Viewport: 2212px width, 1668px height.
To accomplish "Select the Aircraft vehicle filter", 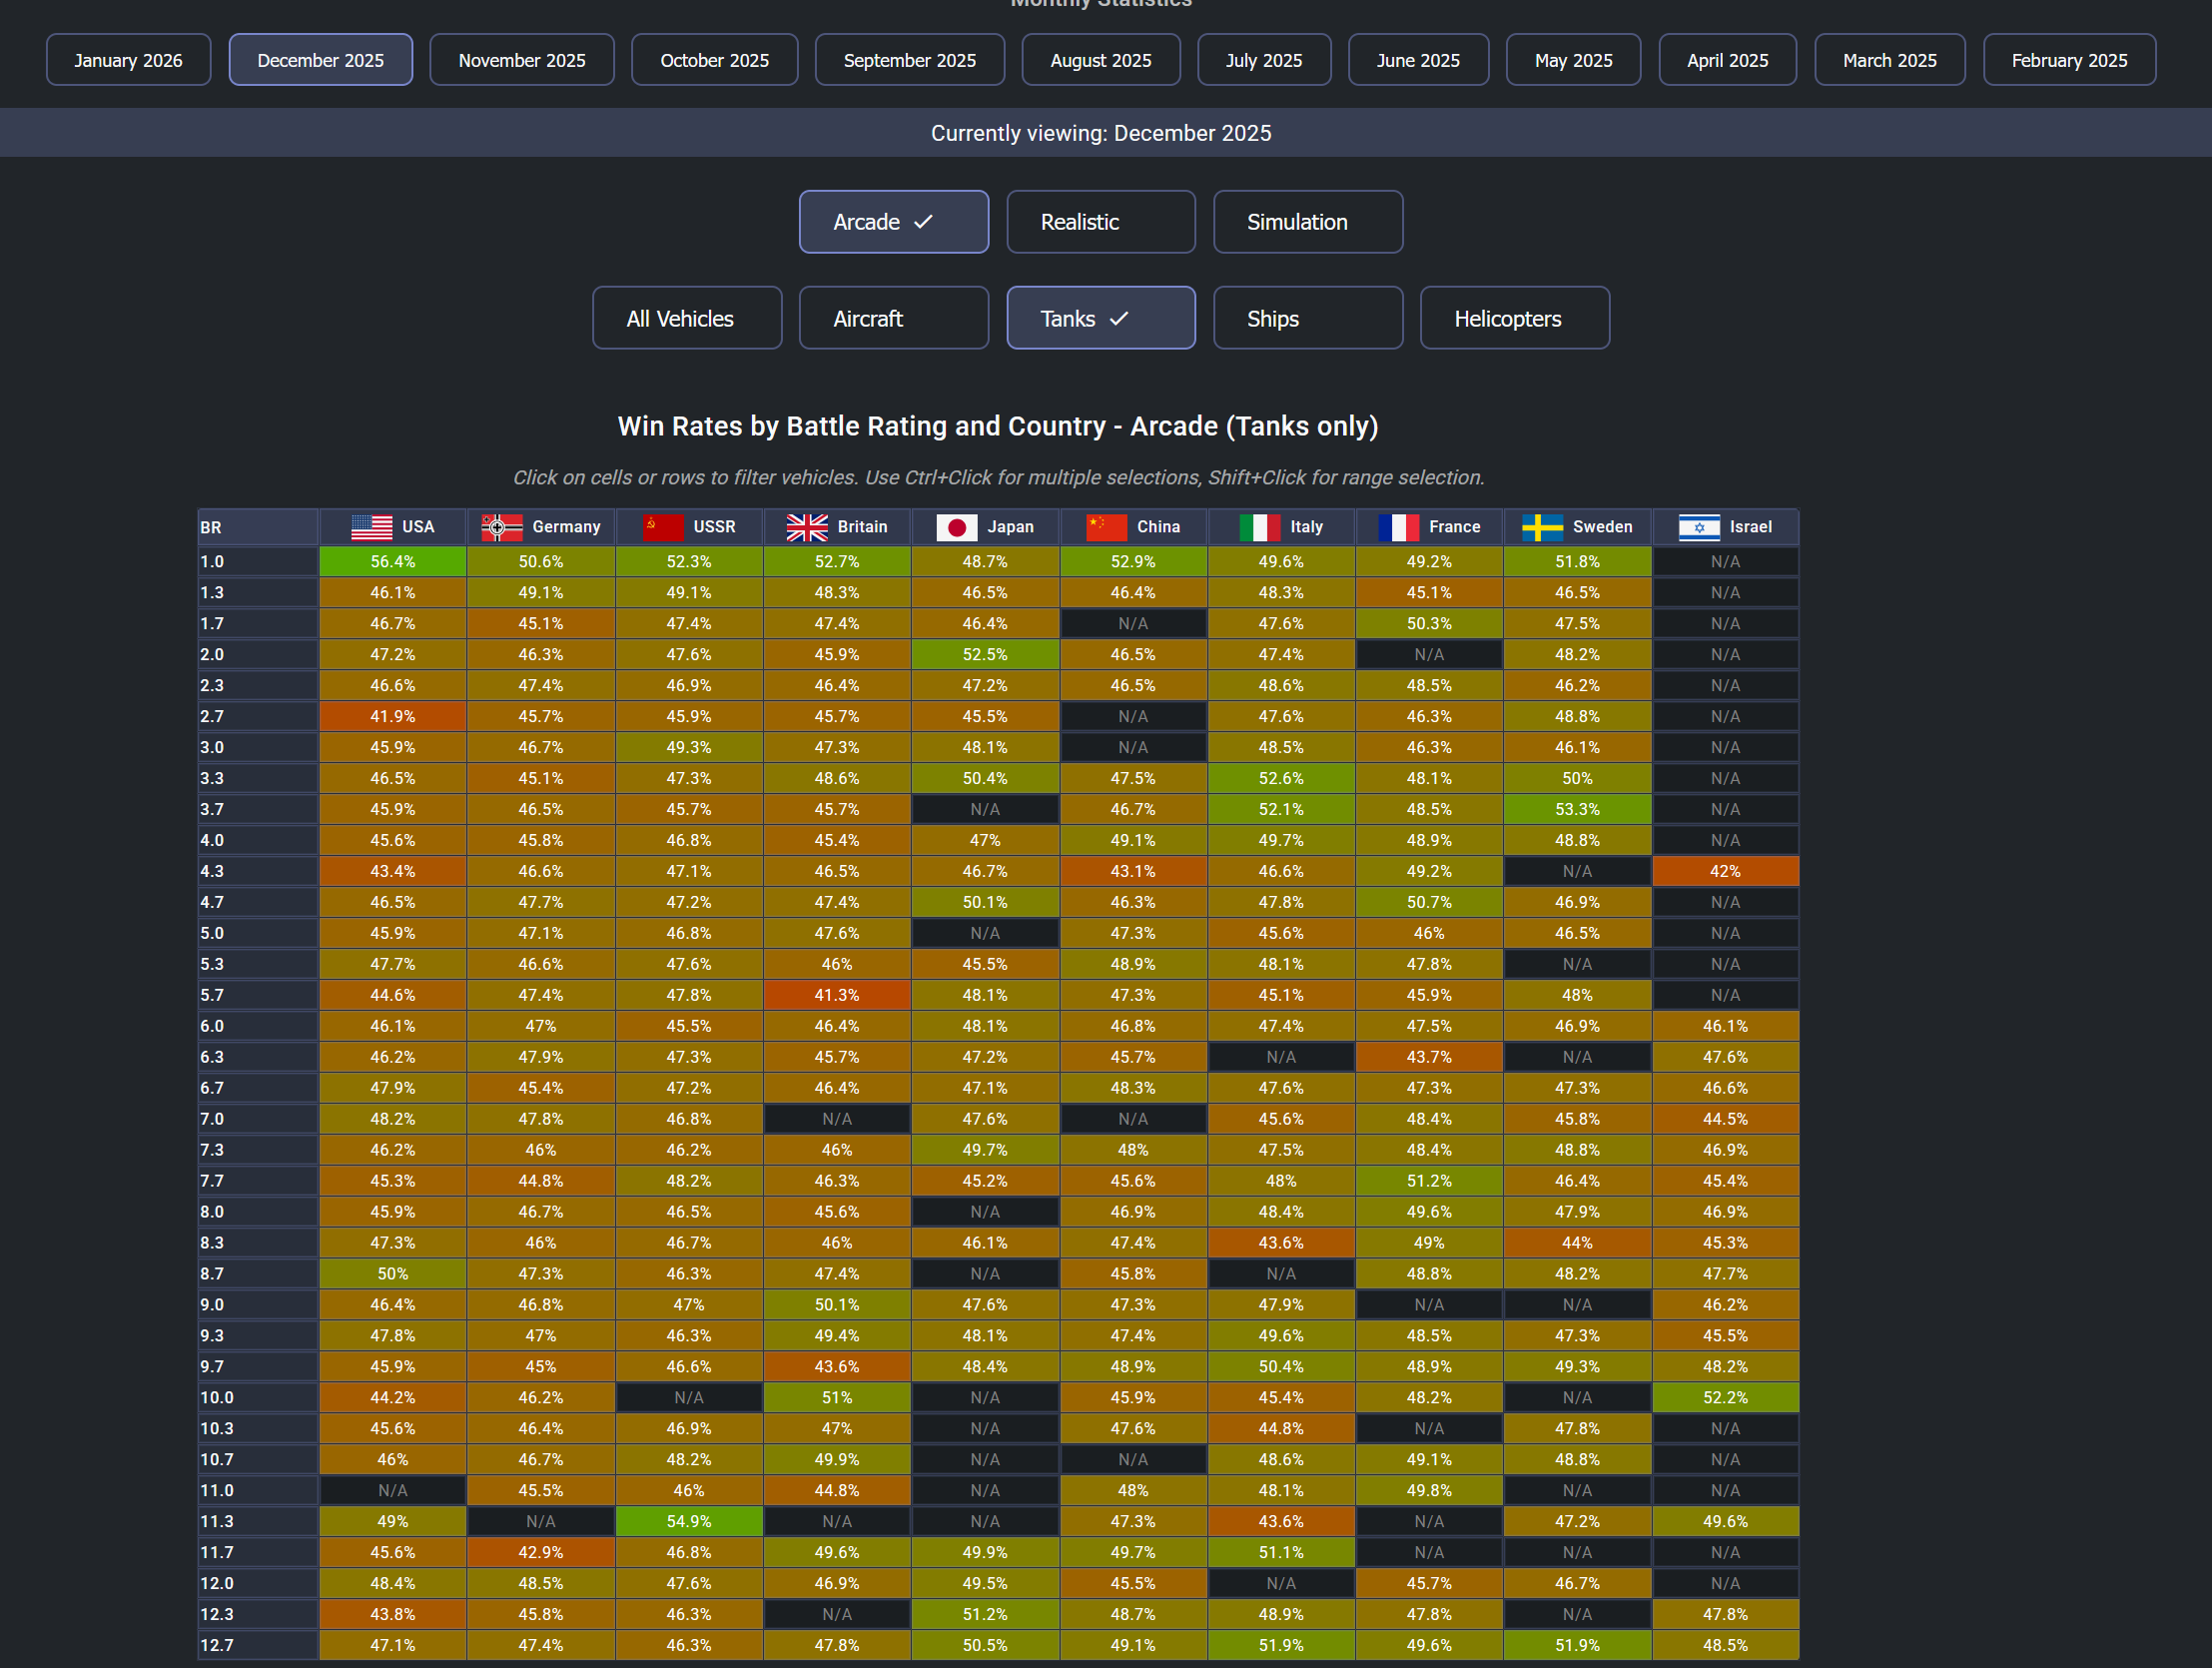I will 893,319.
